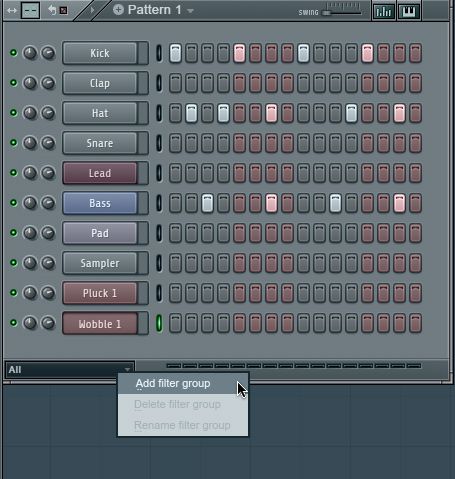The image size is (455, 479).
Task: Click the Bass channel panning knob
Action: coord(48,203)
